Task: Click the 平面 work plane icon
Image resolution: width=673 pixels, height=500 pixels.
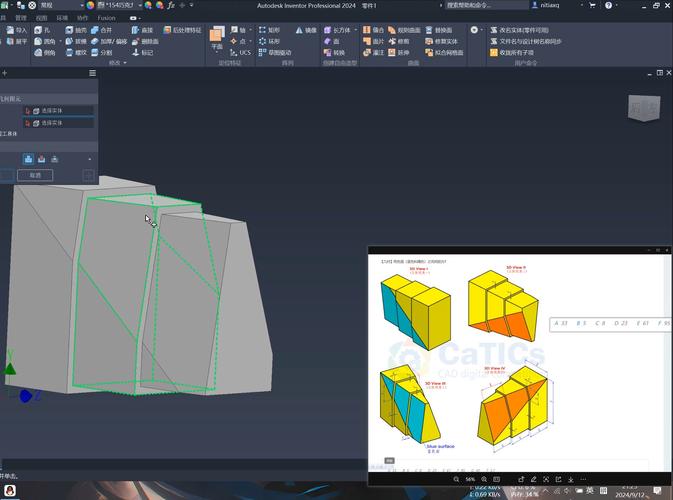Action: coord(217,40)
